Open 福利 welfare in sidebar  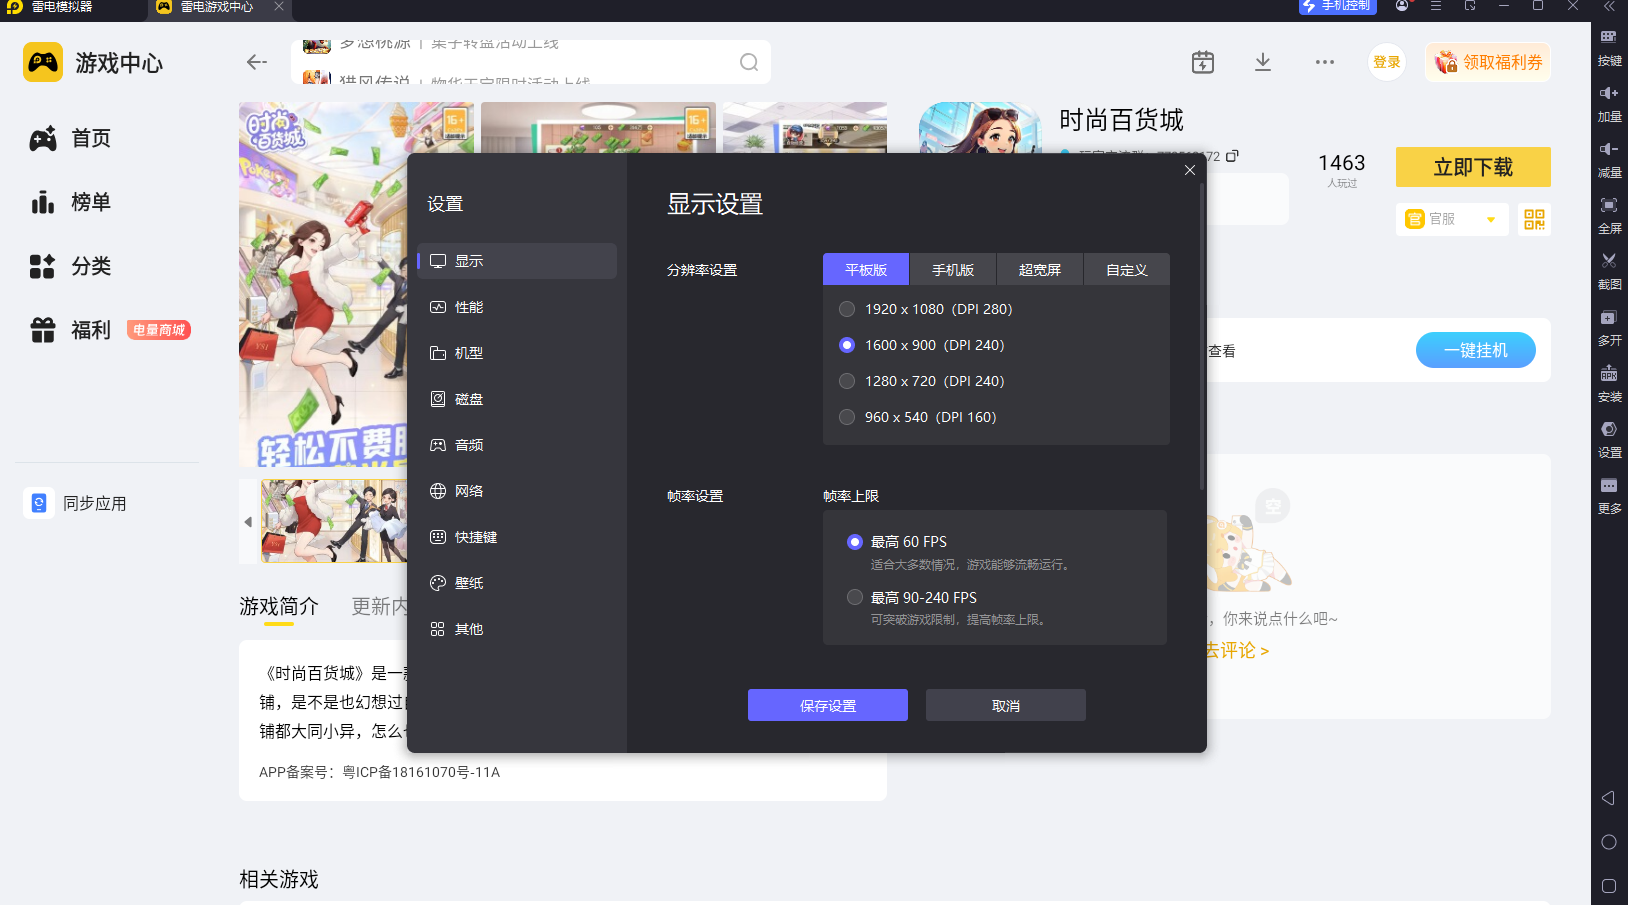coord(70,330)
